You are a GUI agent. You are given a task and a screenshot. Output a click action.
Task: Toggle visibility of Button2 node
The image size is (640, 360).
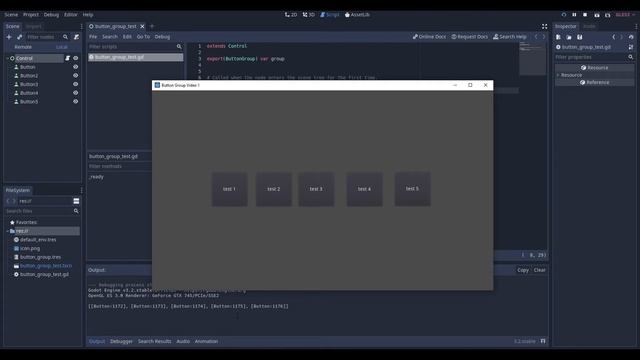tap(76, 76)
